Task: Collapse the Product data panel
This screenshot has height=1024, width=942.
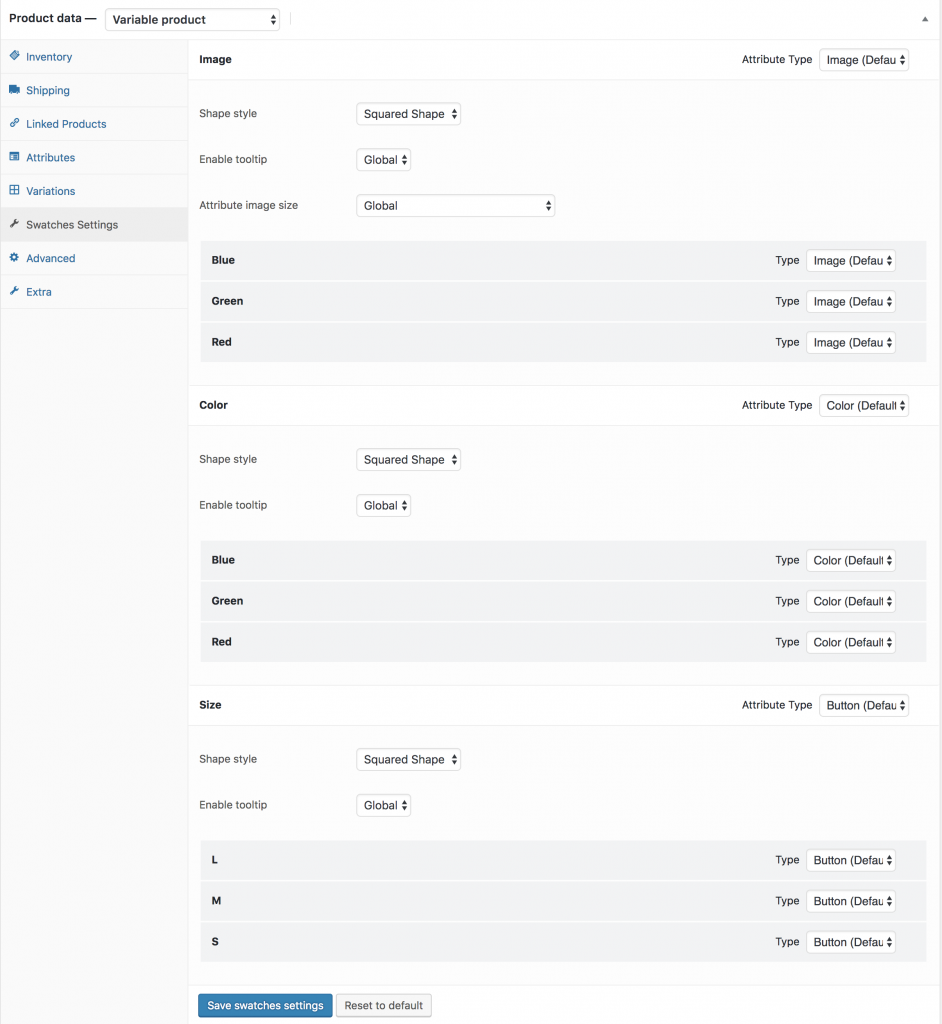Action: click(x=925, y=18)
